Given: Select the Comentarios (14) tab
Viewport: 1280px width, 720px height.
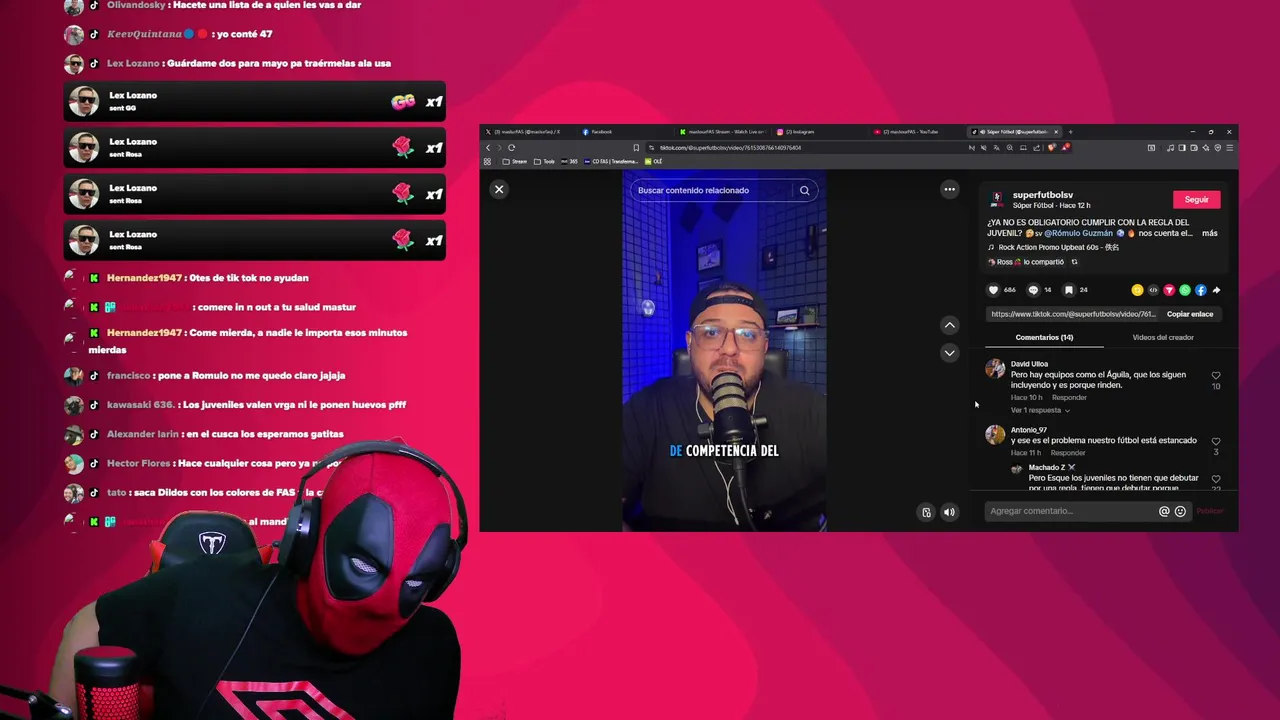Looking at the screenshot, I should point(1044,337).
